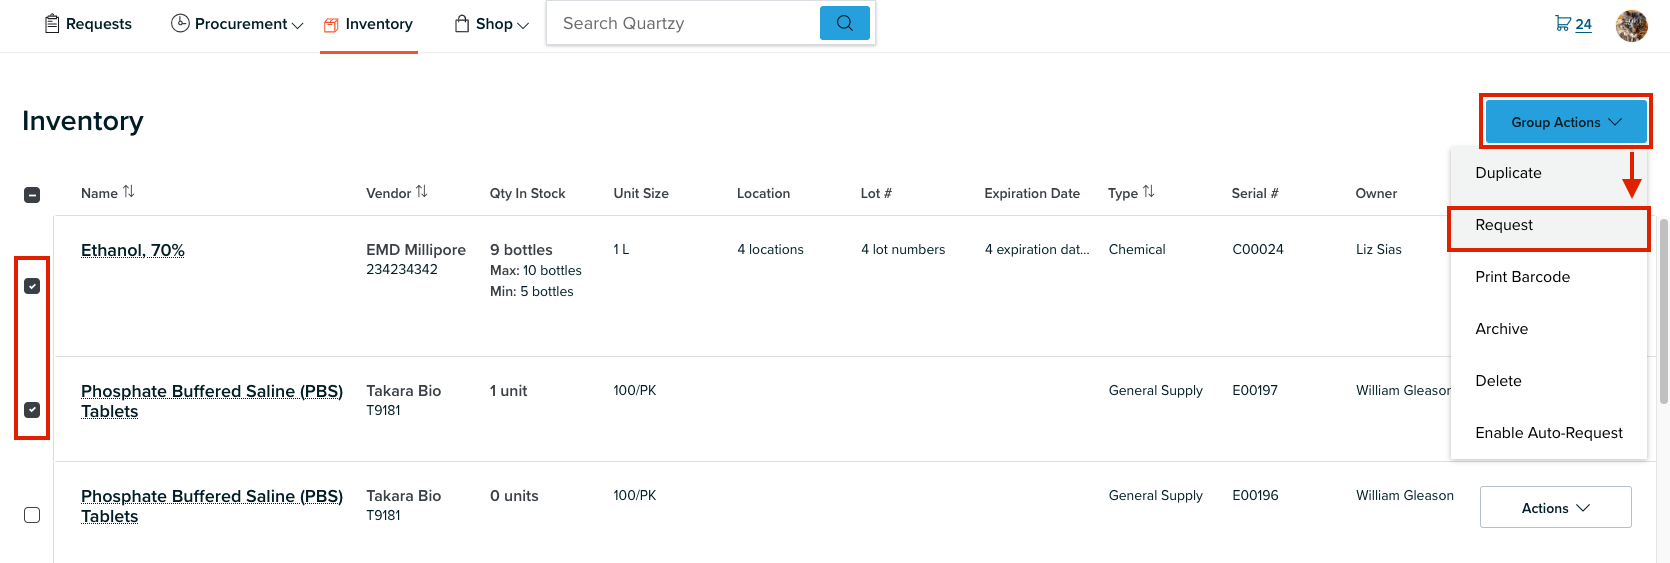This screenshot has height=563, width=1670.
Task: Click the '0 units' quantity cell
Action: (x=514, y=496)
